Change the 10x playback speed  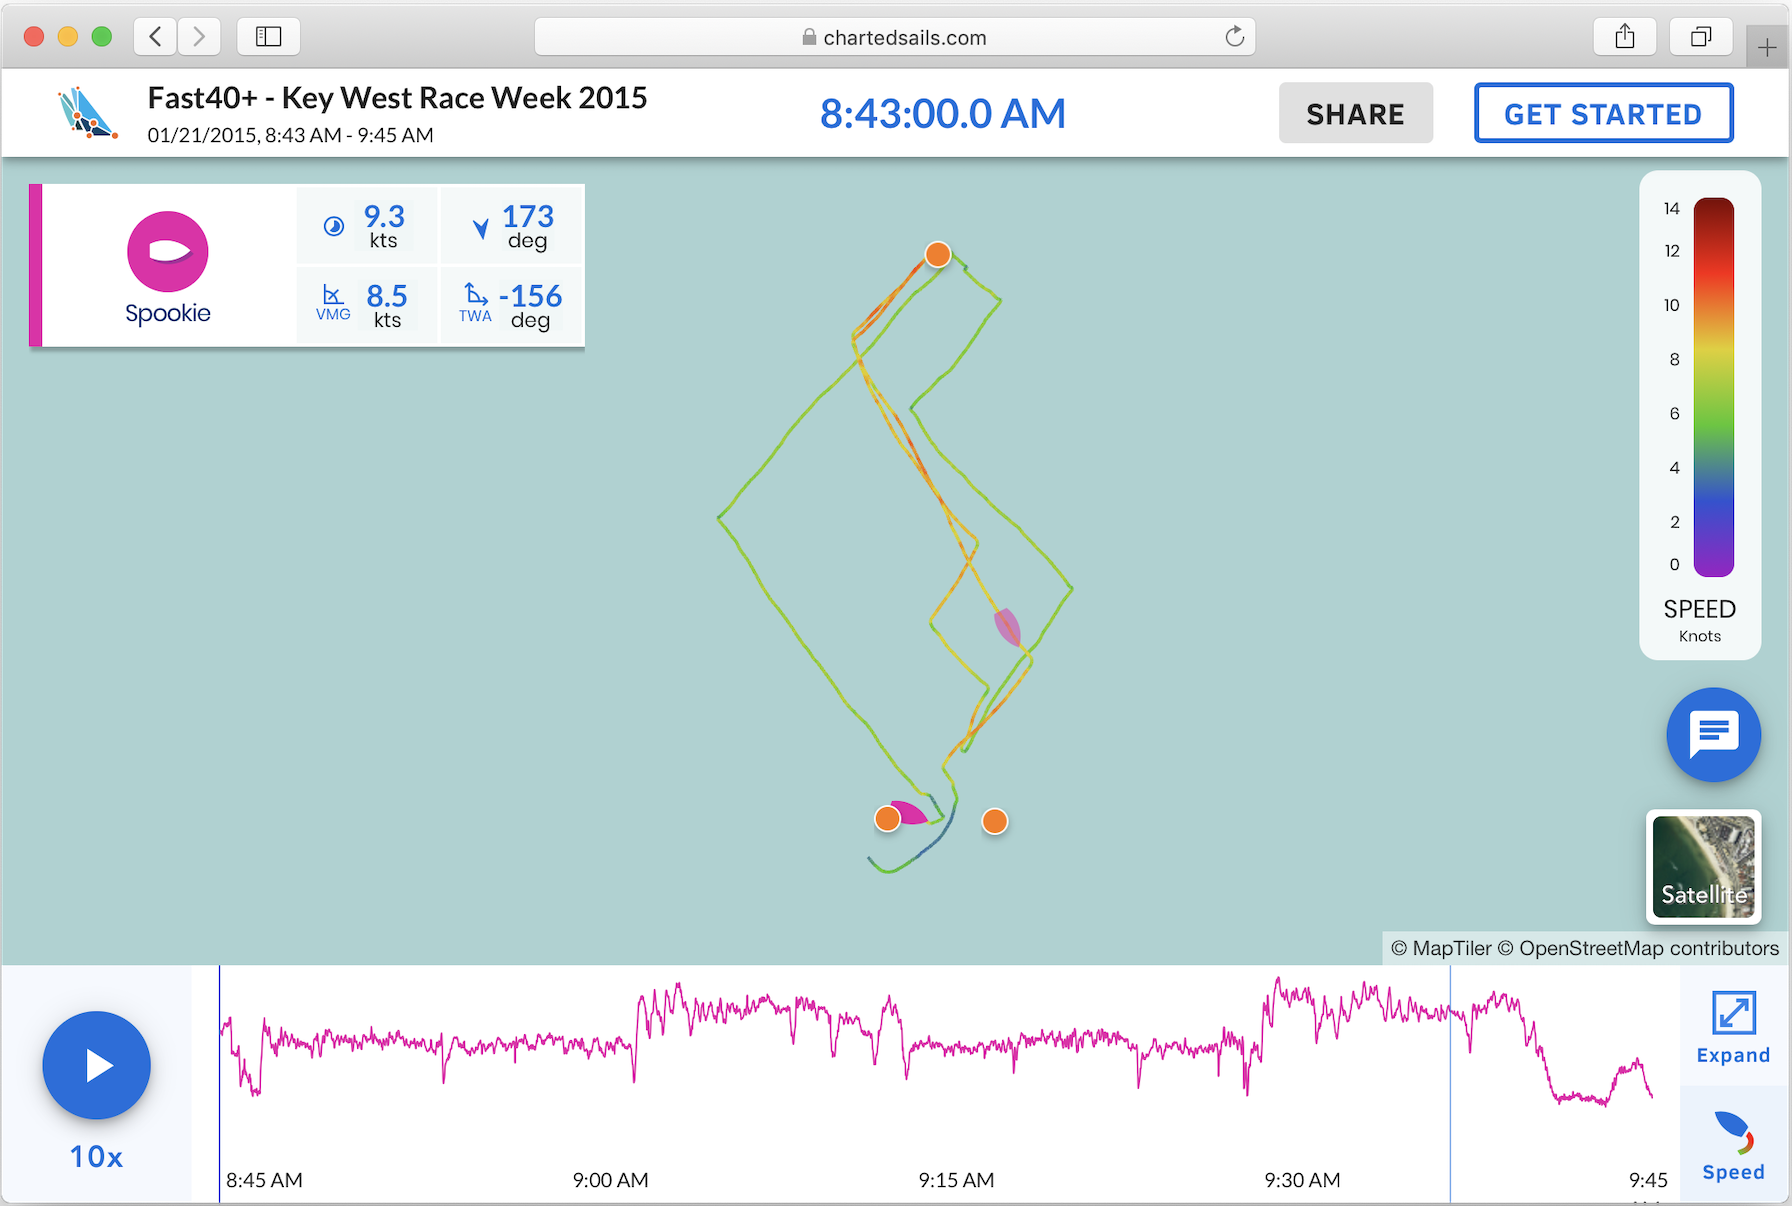click(96, 1157)
